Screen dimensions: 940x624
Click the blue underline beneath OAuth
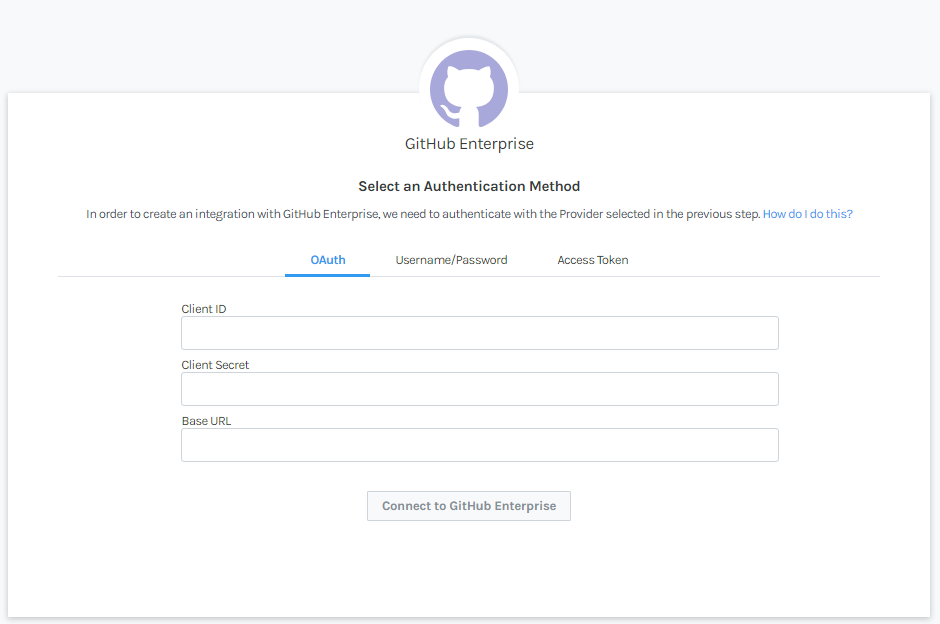point(327,275)
